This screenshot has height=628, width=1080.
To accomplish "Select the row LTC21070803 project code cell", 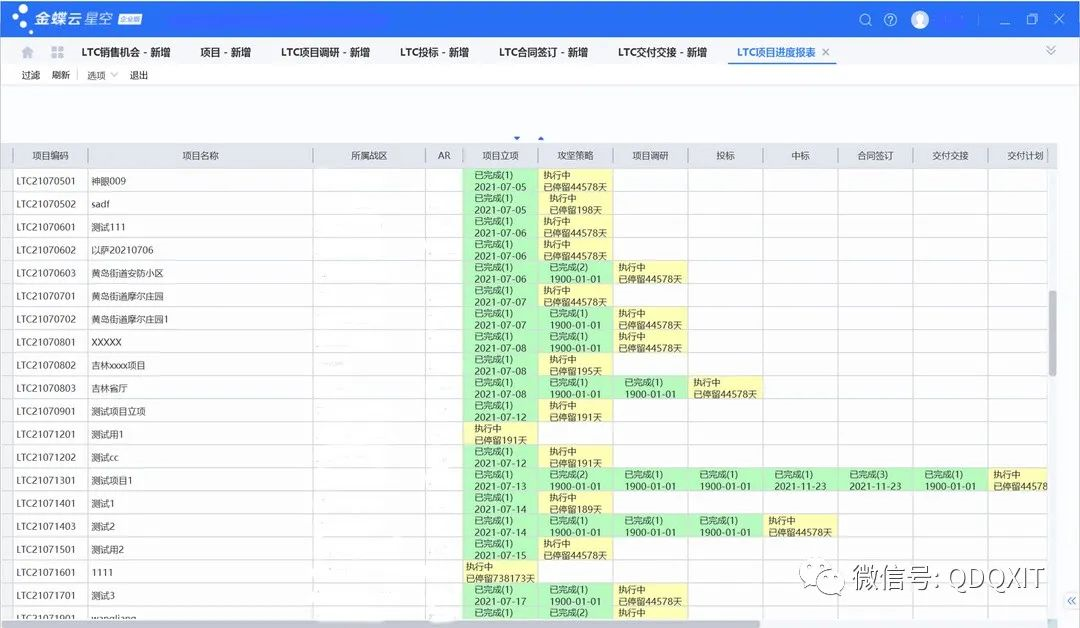I will (46, 388).
